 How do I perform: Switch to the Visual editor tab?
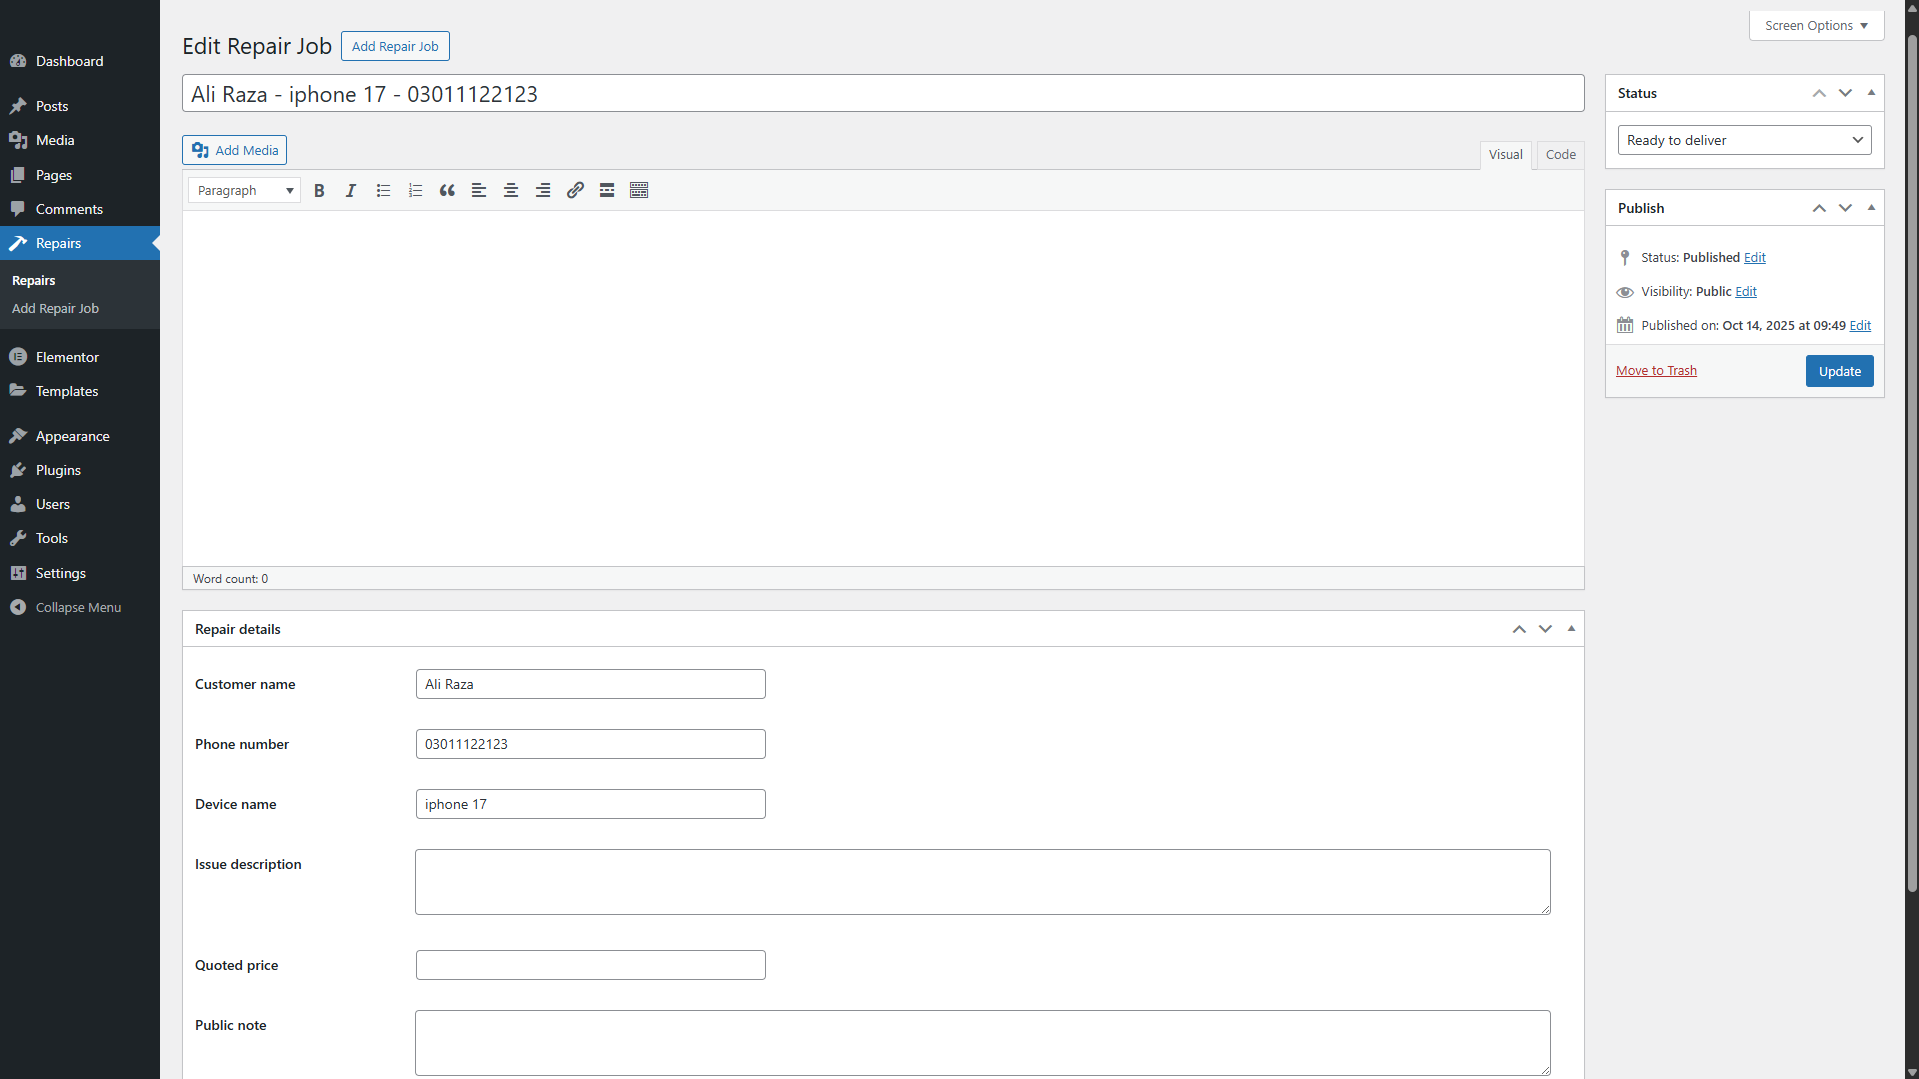coord(1505,154)
